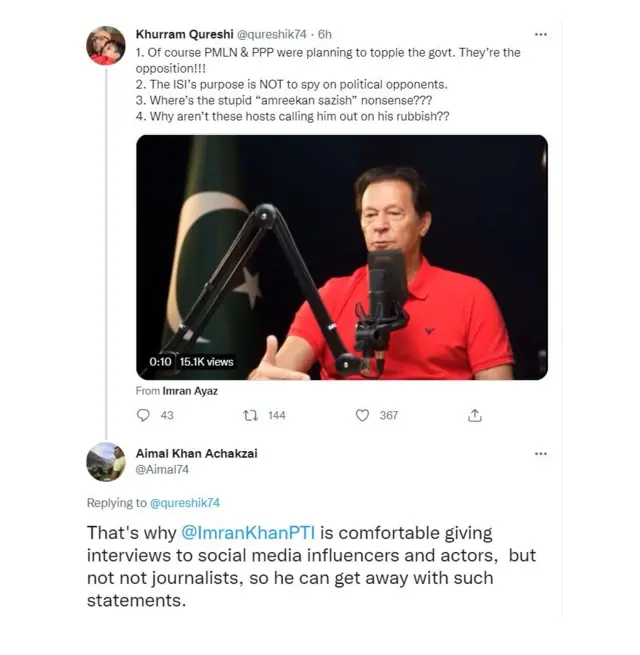Open Khurram Qureshi's profile picture
Screen dimensions: 640x655
(105, 46)
